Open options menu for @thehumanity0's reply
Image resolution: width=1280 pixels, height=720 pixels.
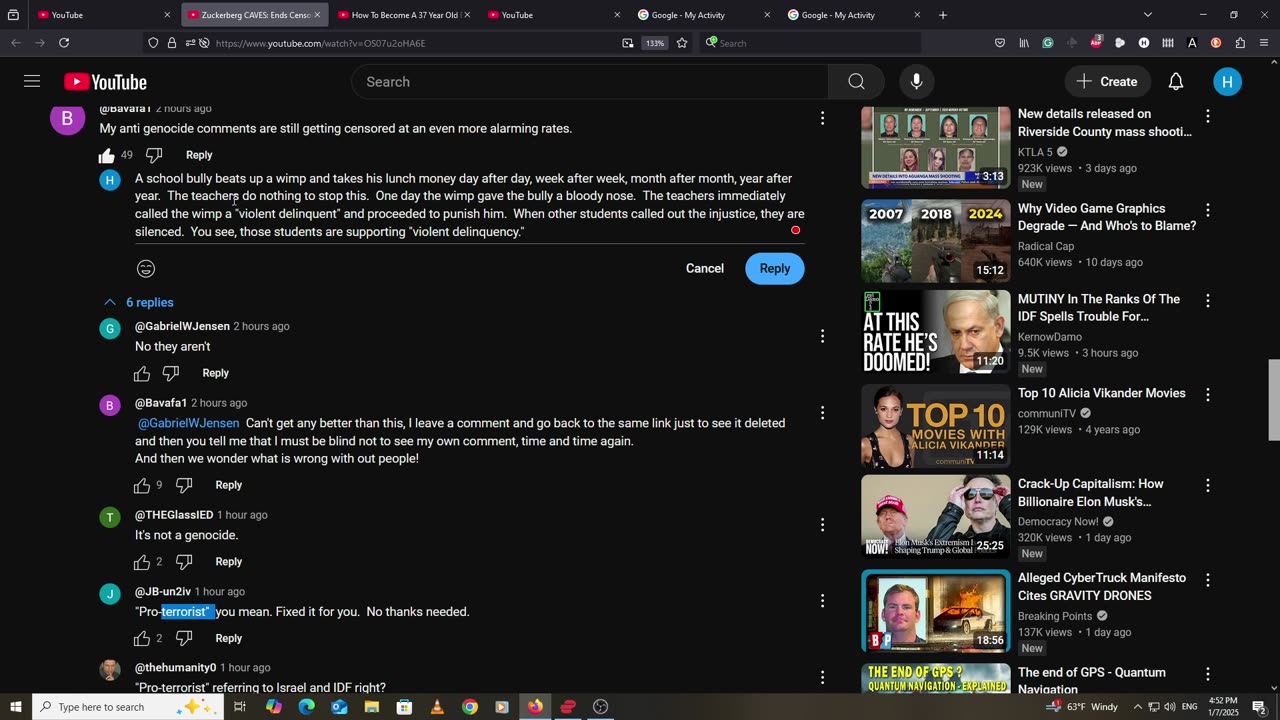click(x=822, y=677)
